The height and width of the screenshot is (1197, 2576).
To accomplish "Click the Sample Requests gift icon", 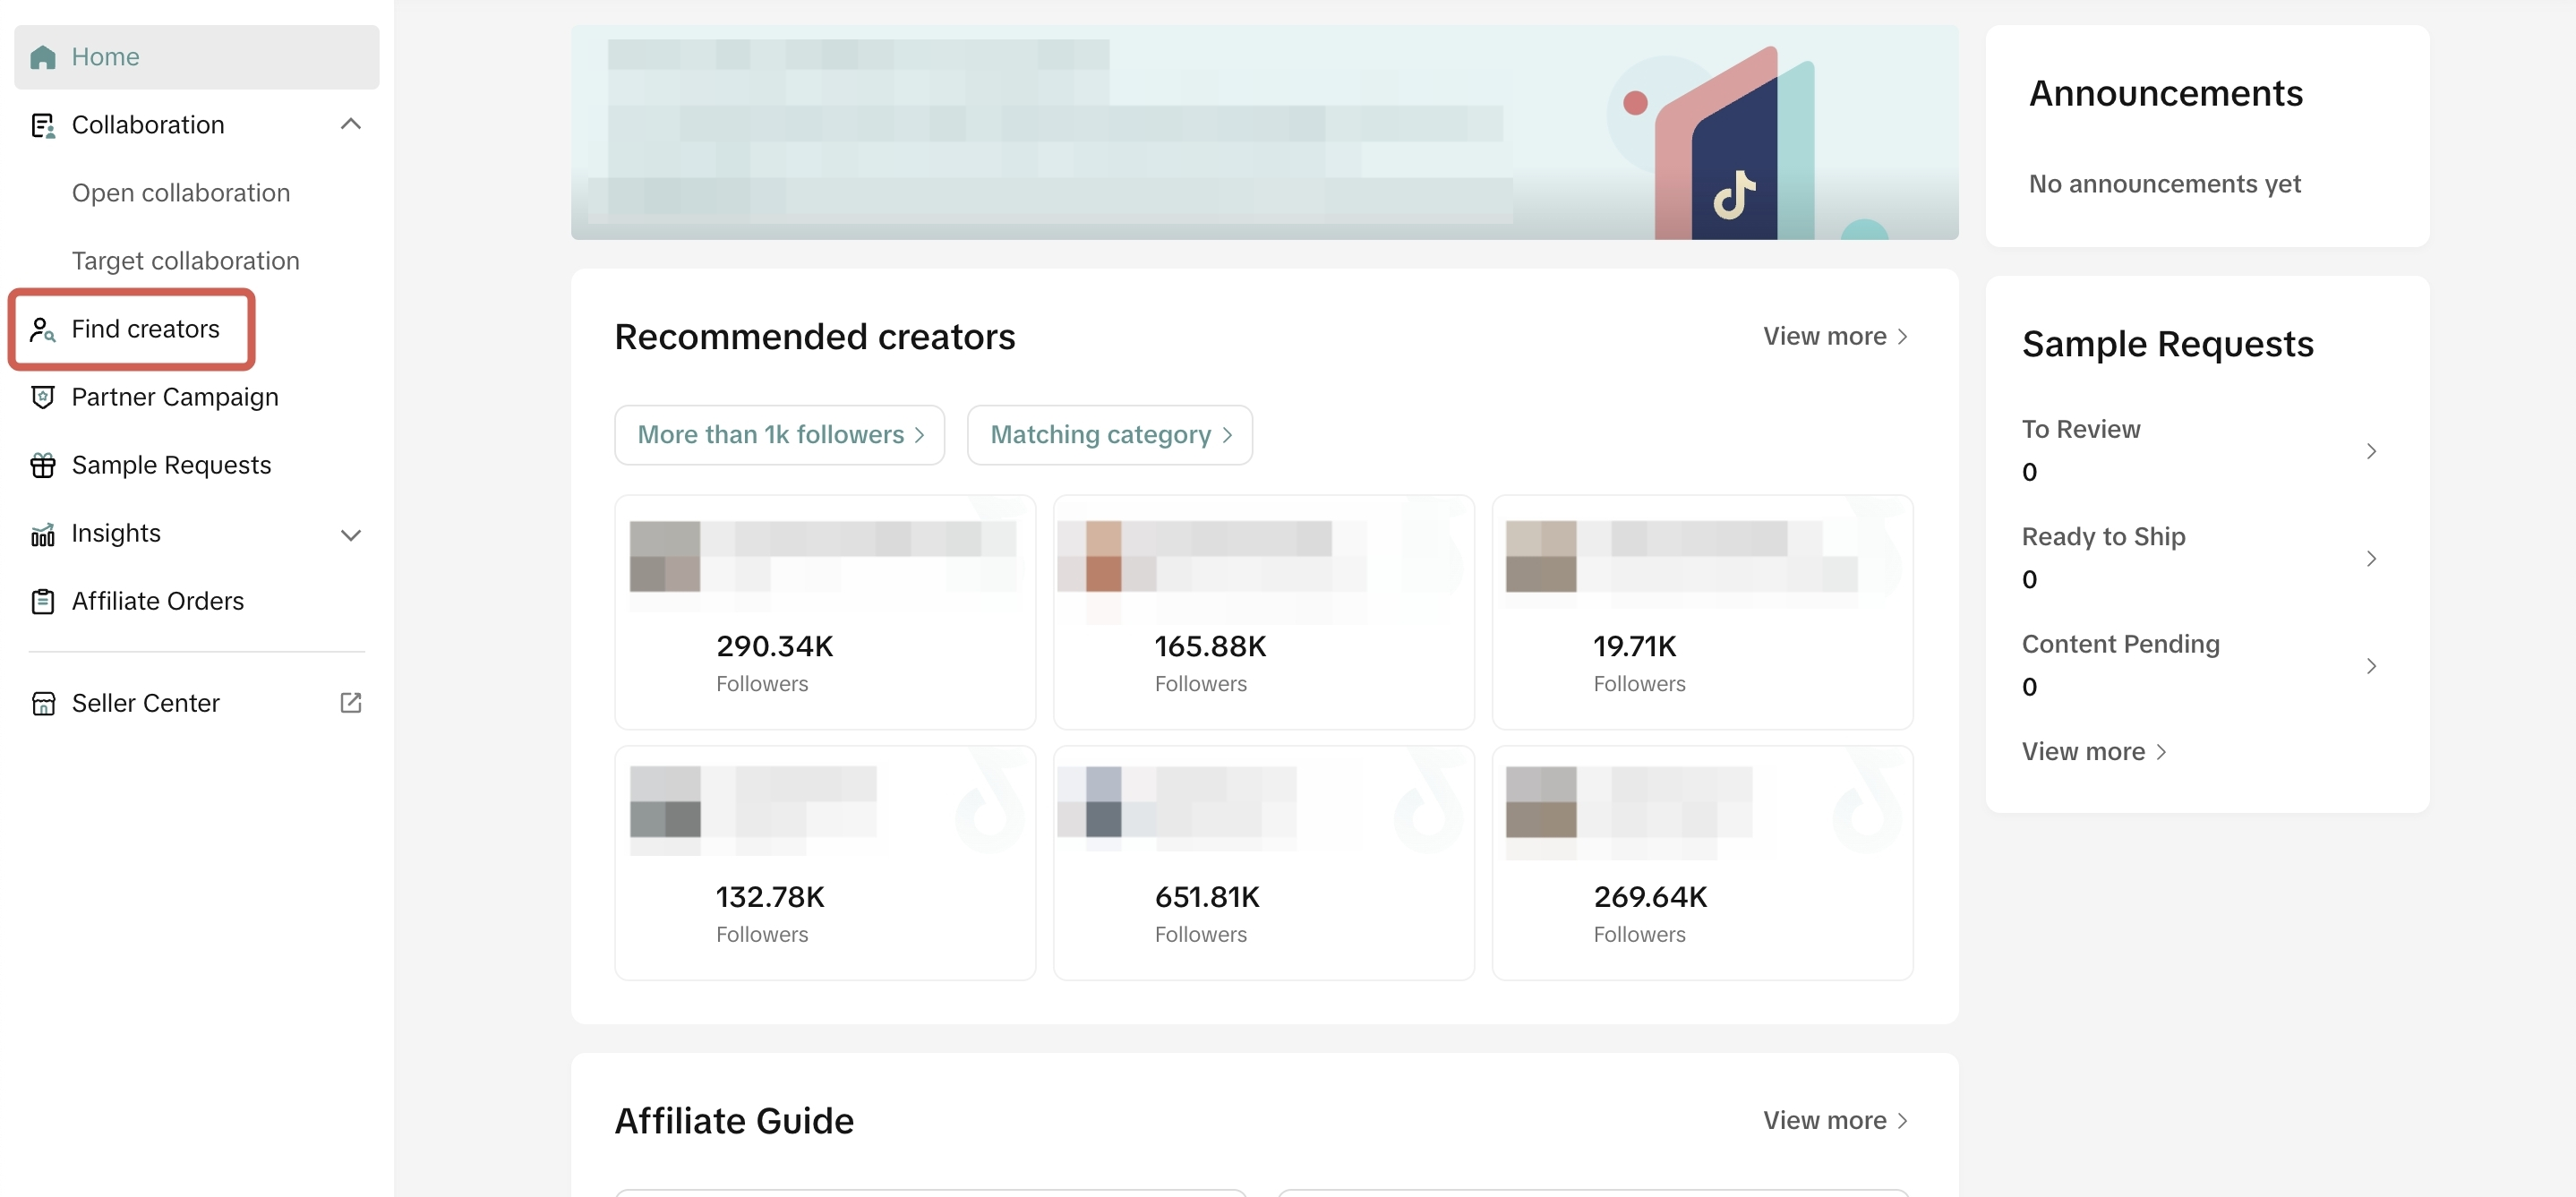I will (x=42, y=465).
